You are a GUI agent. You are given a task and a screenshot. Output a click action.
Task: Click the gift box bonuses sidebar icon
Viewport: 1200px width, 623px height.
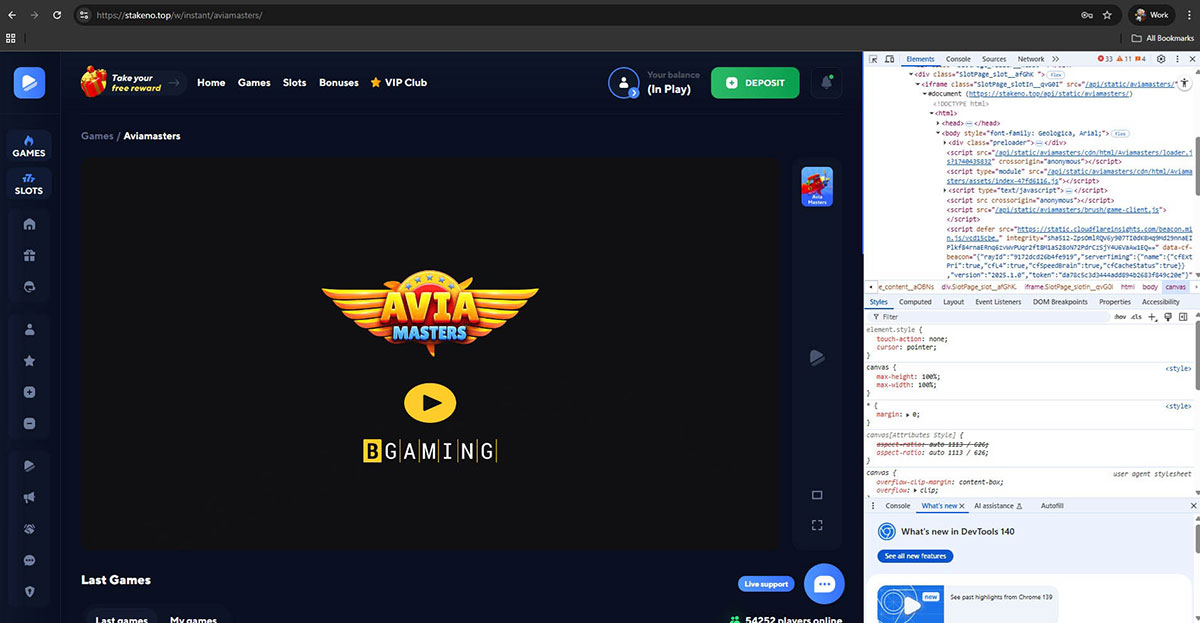coord(30,255)
